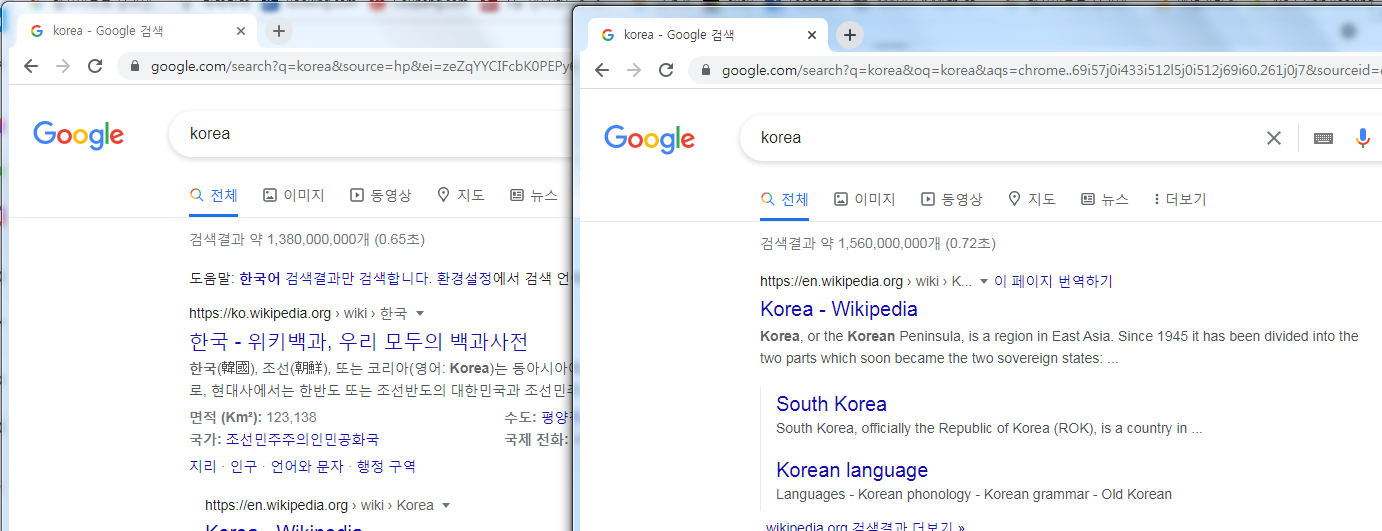The image size is (1382, 531).
Task: Open the 행정 구역 sitelink
Action: 386,466
